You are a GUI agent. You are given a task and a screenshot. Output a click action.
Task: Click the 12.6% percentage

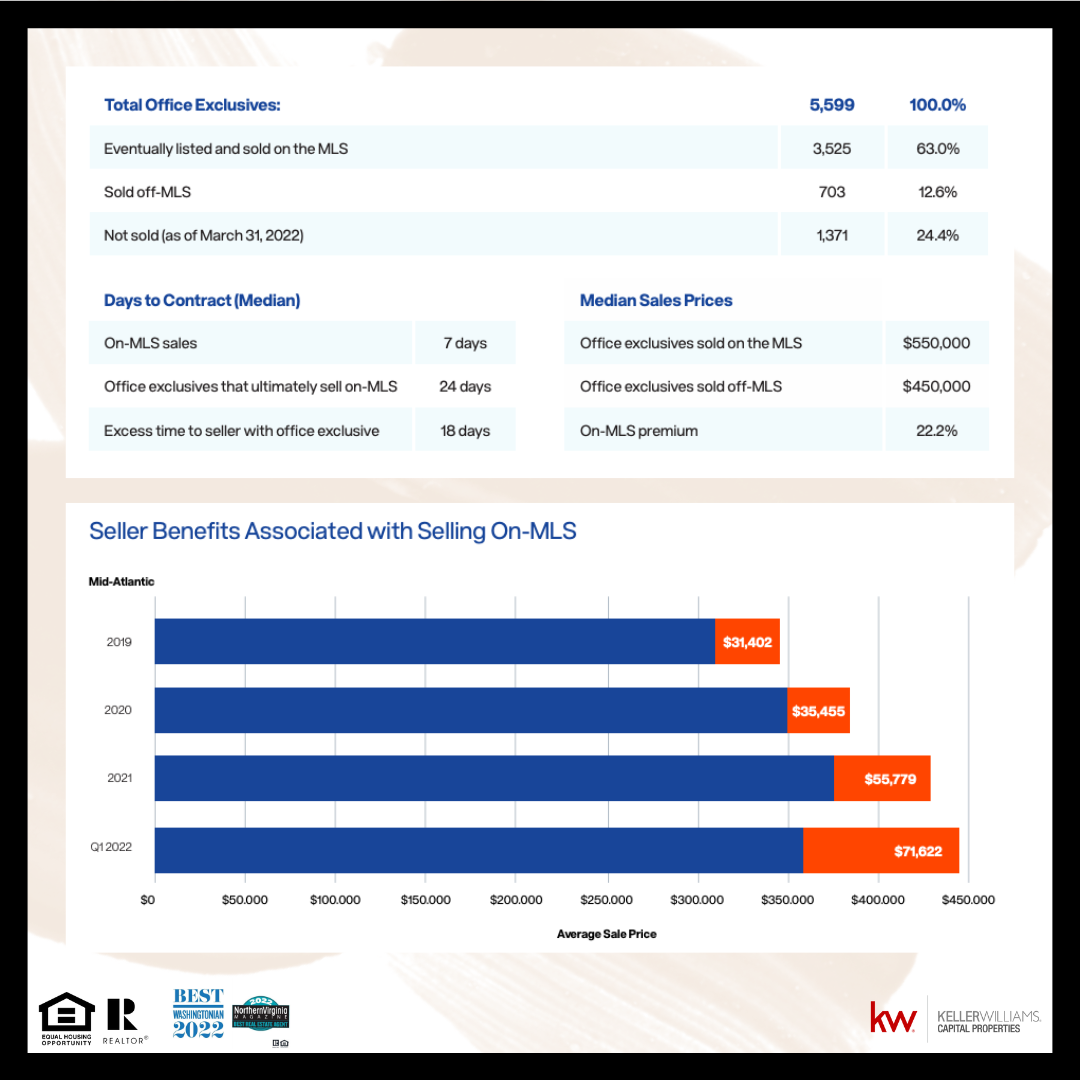(937, 192)
